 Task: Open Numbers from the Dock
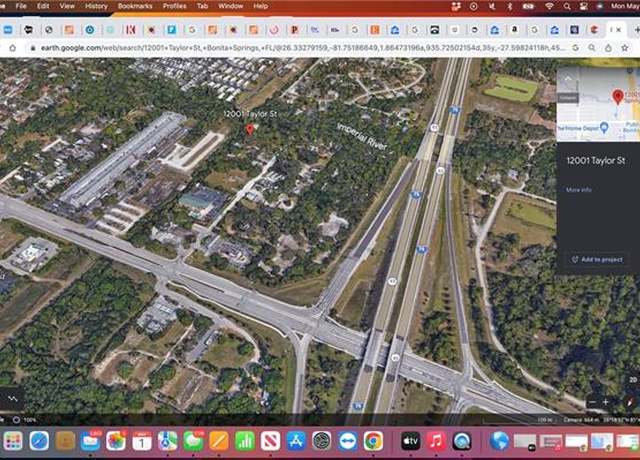(x=244, y=442)
